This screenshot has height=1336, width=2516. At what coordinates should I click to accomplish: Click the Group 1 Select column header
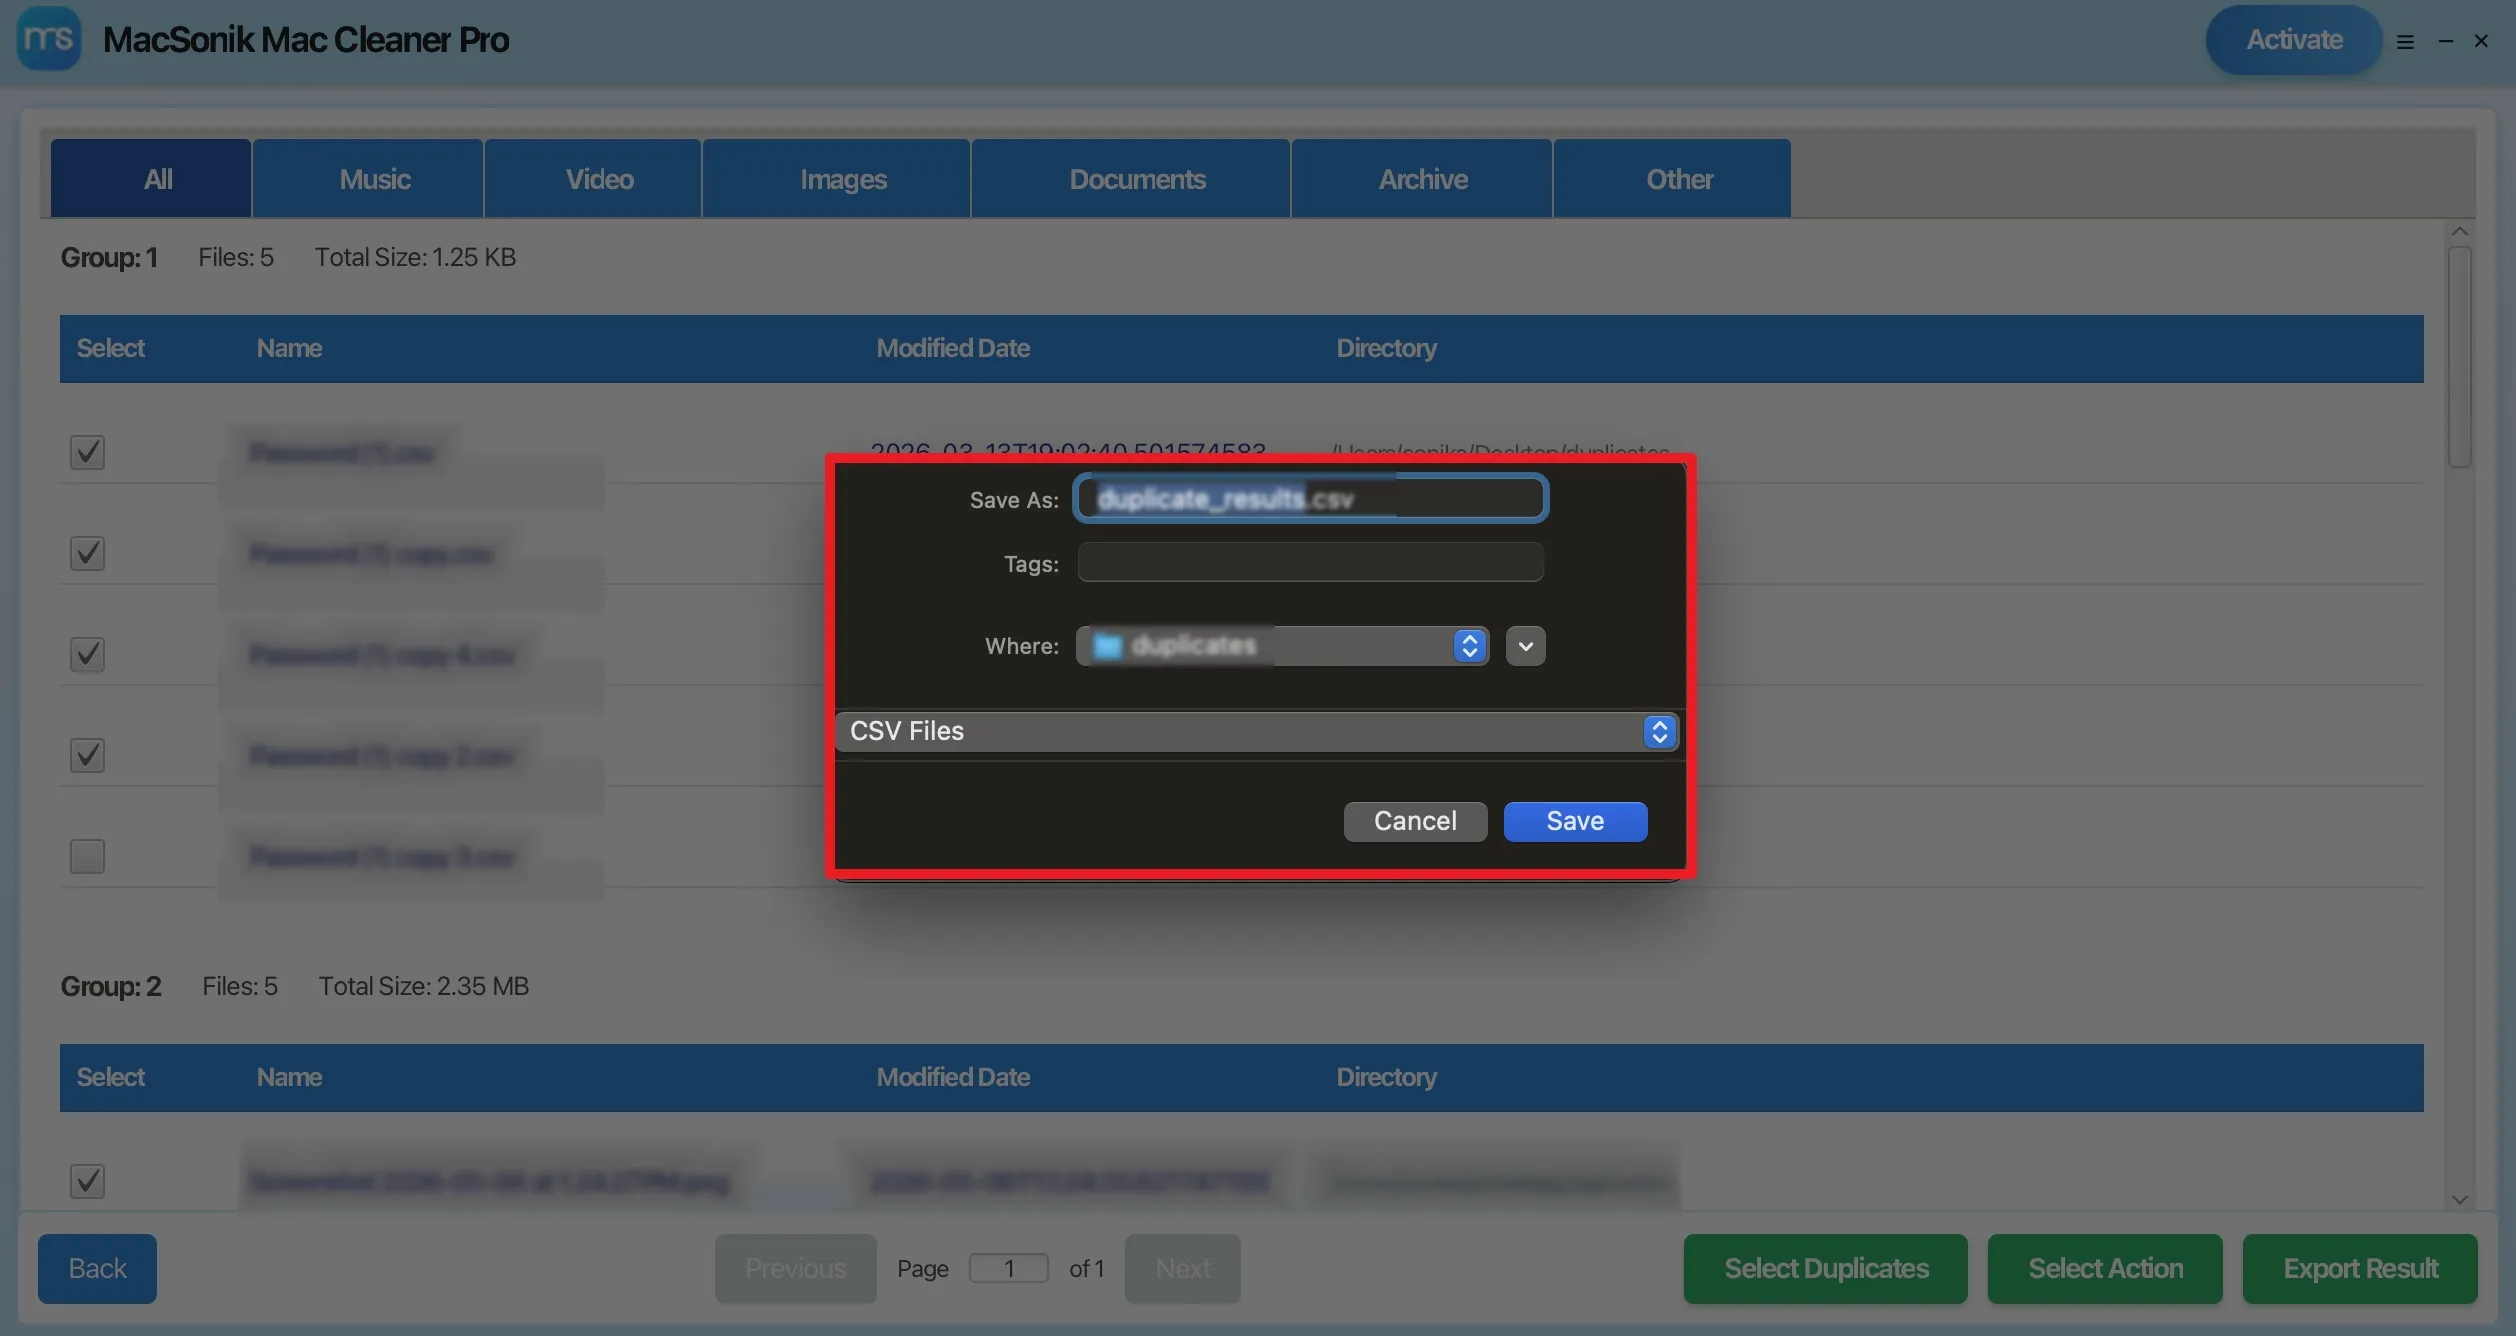click(110, 348)
